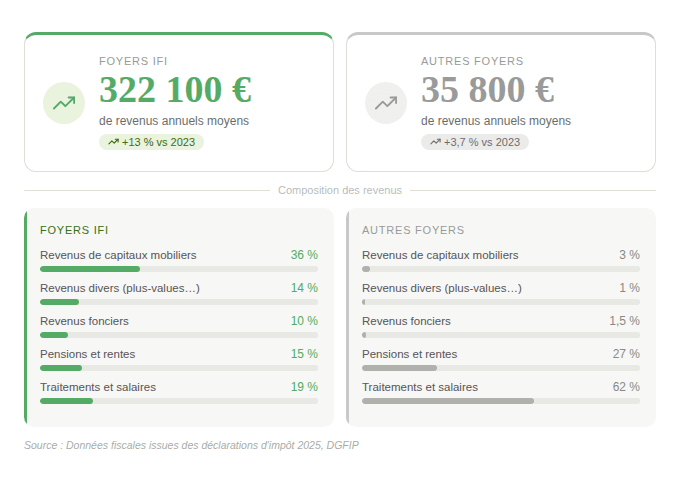Image resolution: width=680 pixels, height=485 pixels.
Task: Click 'Revenus fonciers' label in Autres Foyers
Action: click(x=406, y=321)
